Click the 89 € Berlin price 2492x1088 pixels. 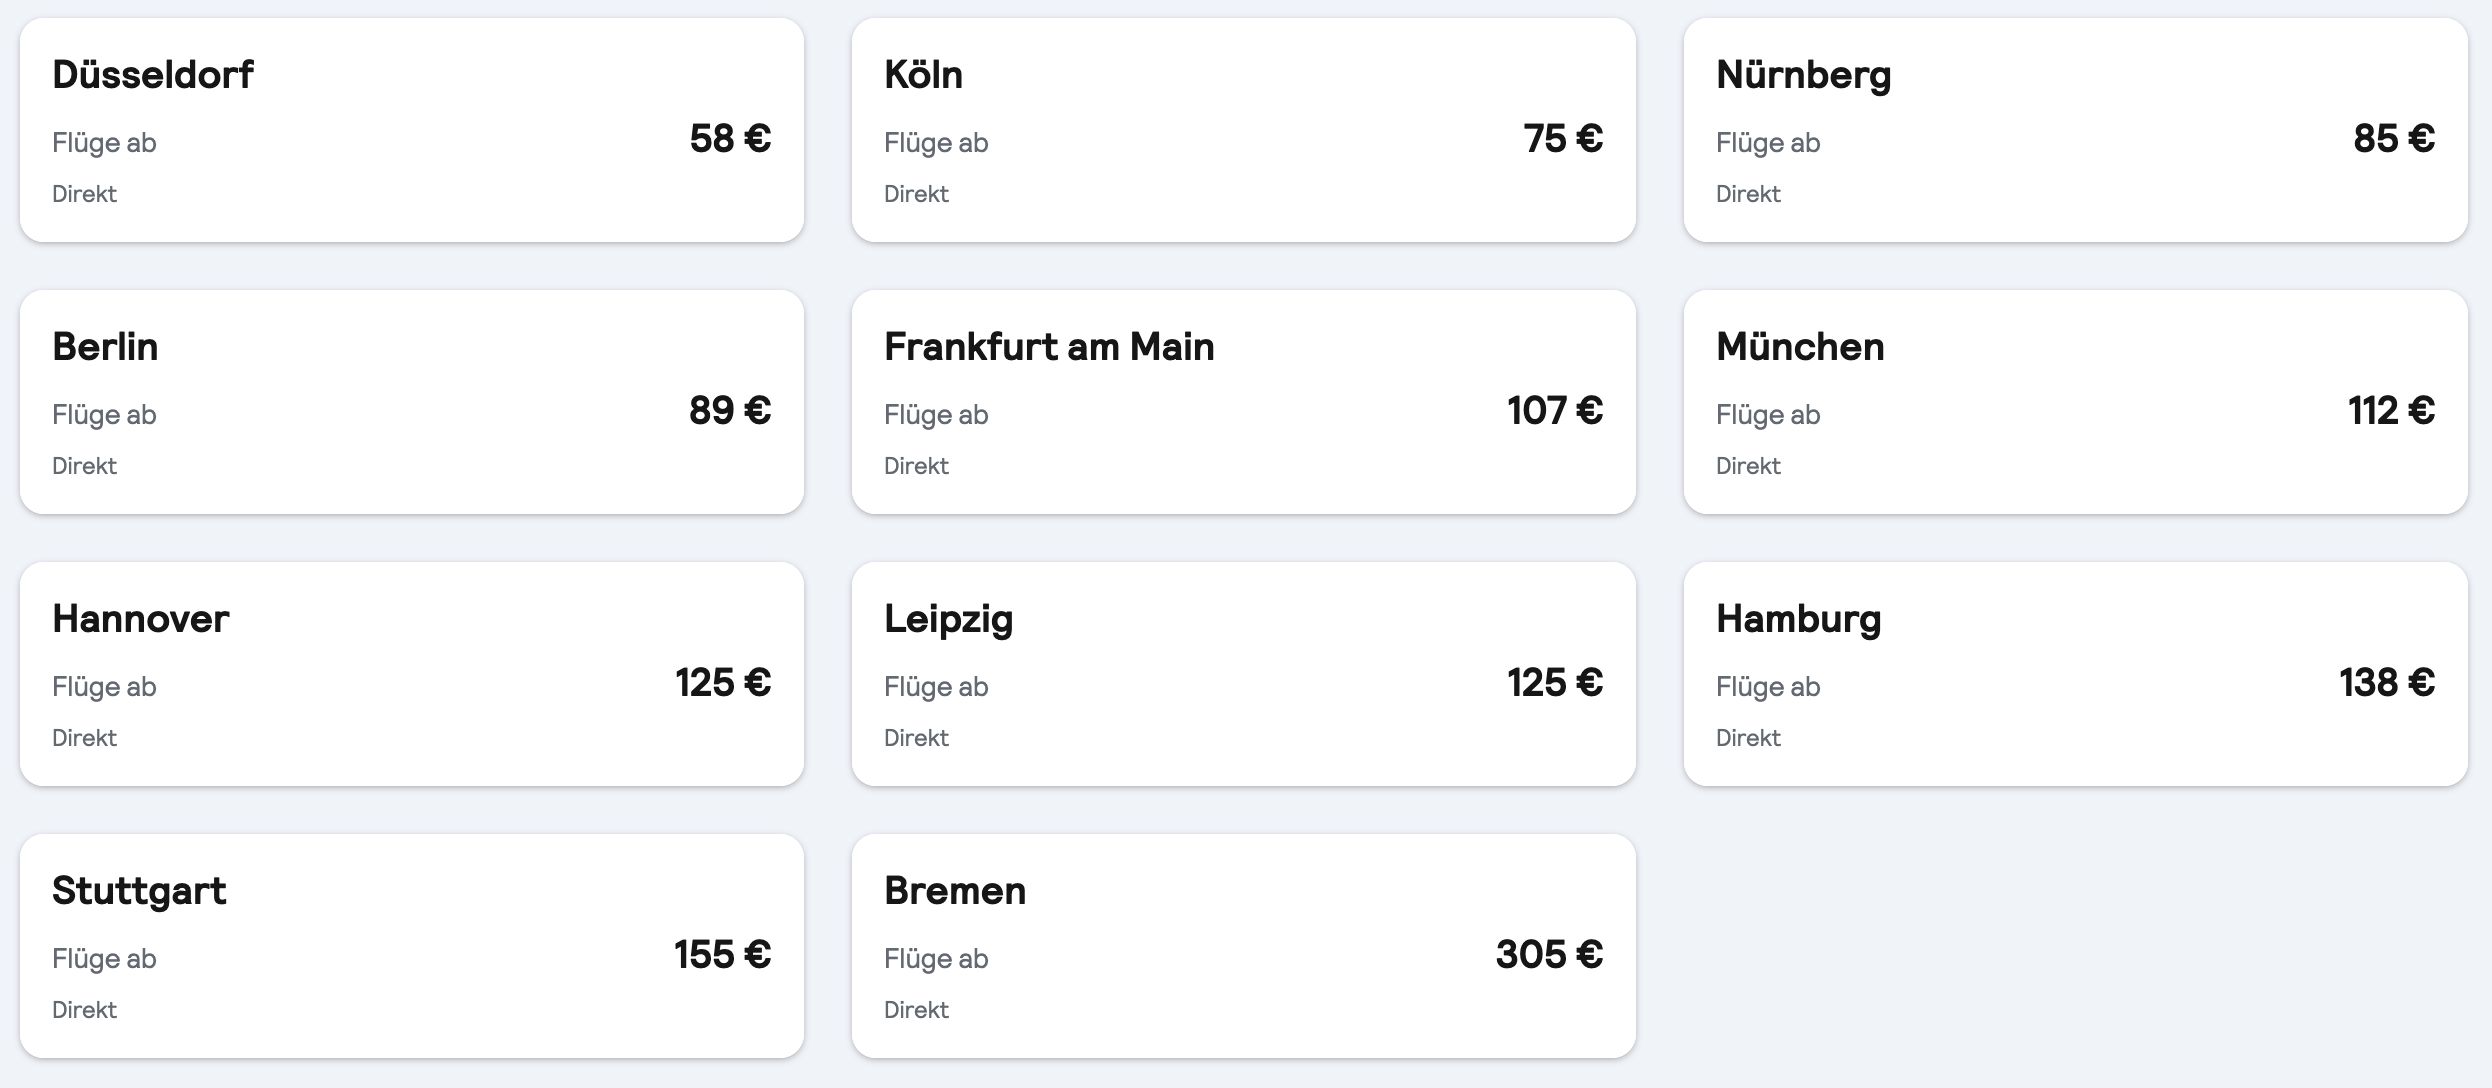[730, 410]
